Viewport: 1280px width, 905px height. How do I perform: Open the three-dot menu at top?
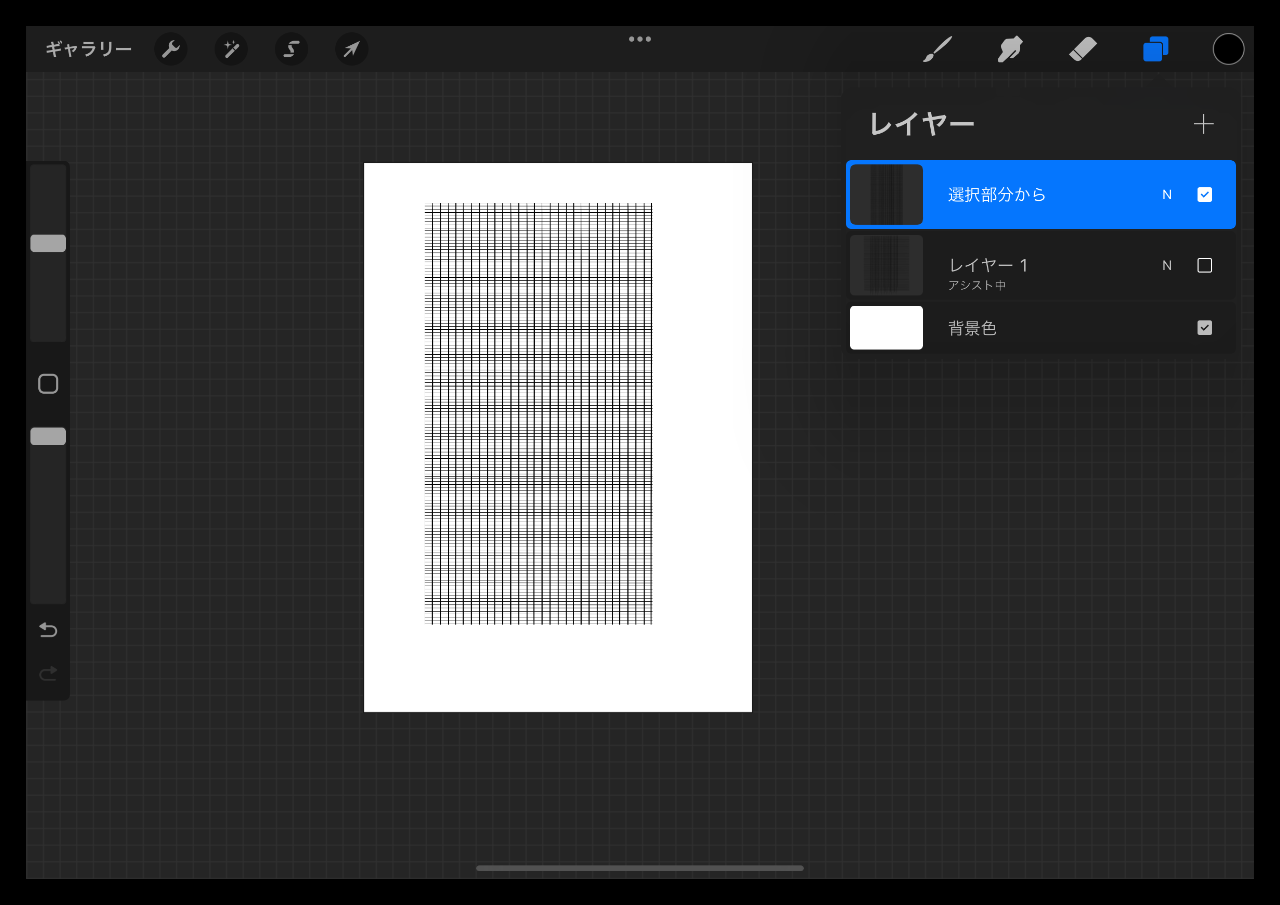coord(640,39)
